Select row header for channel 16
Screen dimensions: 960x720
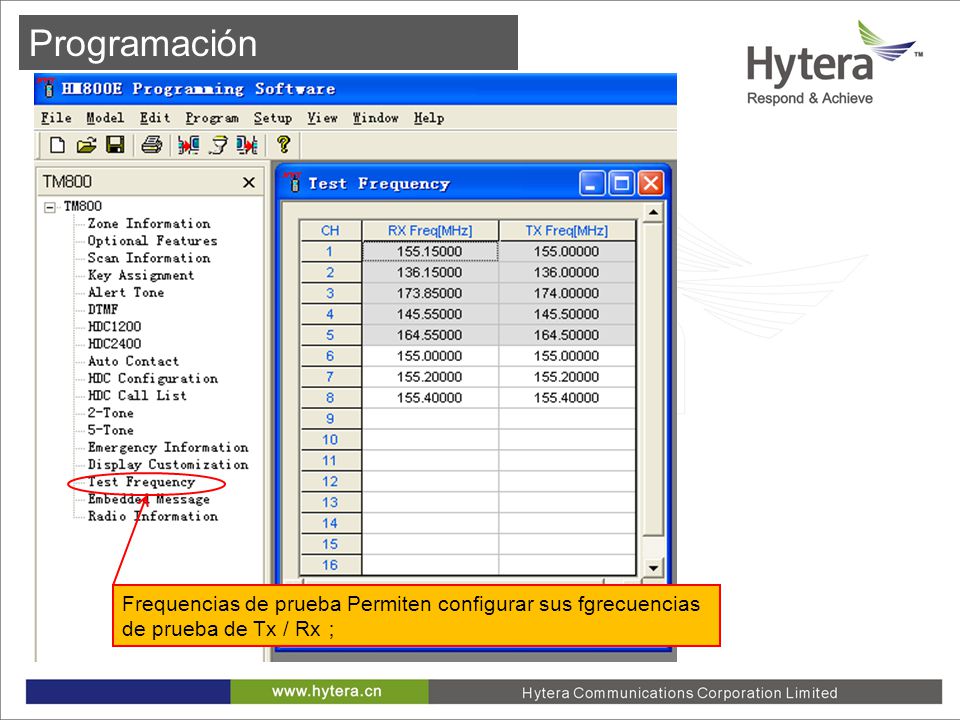click(330, 565)
